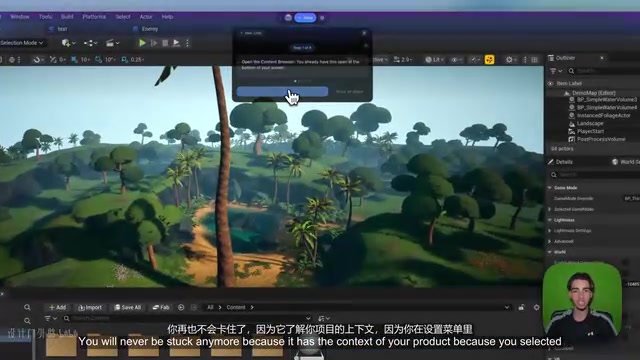
Task: Click the green Play button
Action: tap(142, 43)
